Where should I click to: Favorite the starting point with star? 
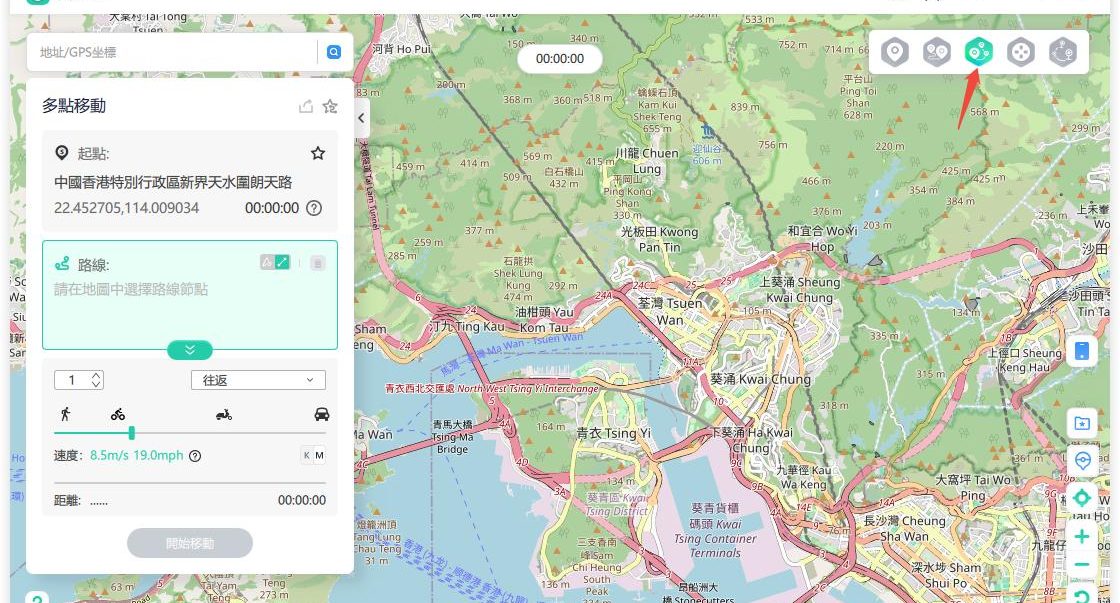click(x=318, y=153)
